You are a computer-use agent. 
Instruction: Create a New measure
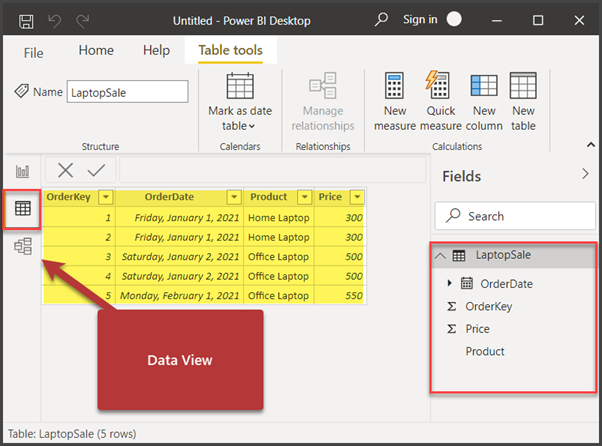pos(395,102)
